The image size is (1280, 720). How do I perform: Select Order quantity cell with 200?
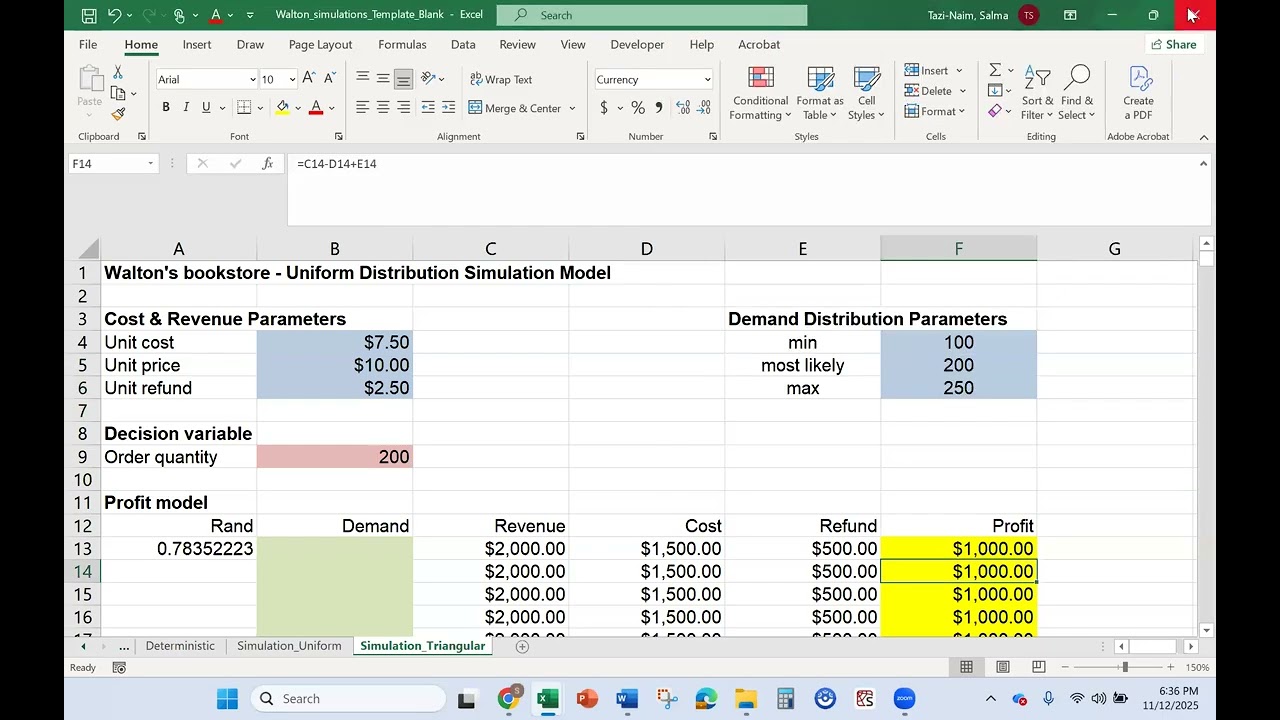[334, 457]
